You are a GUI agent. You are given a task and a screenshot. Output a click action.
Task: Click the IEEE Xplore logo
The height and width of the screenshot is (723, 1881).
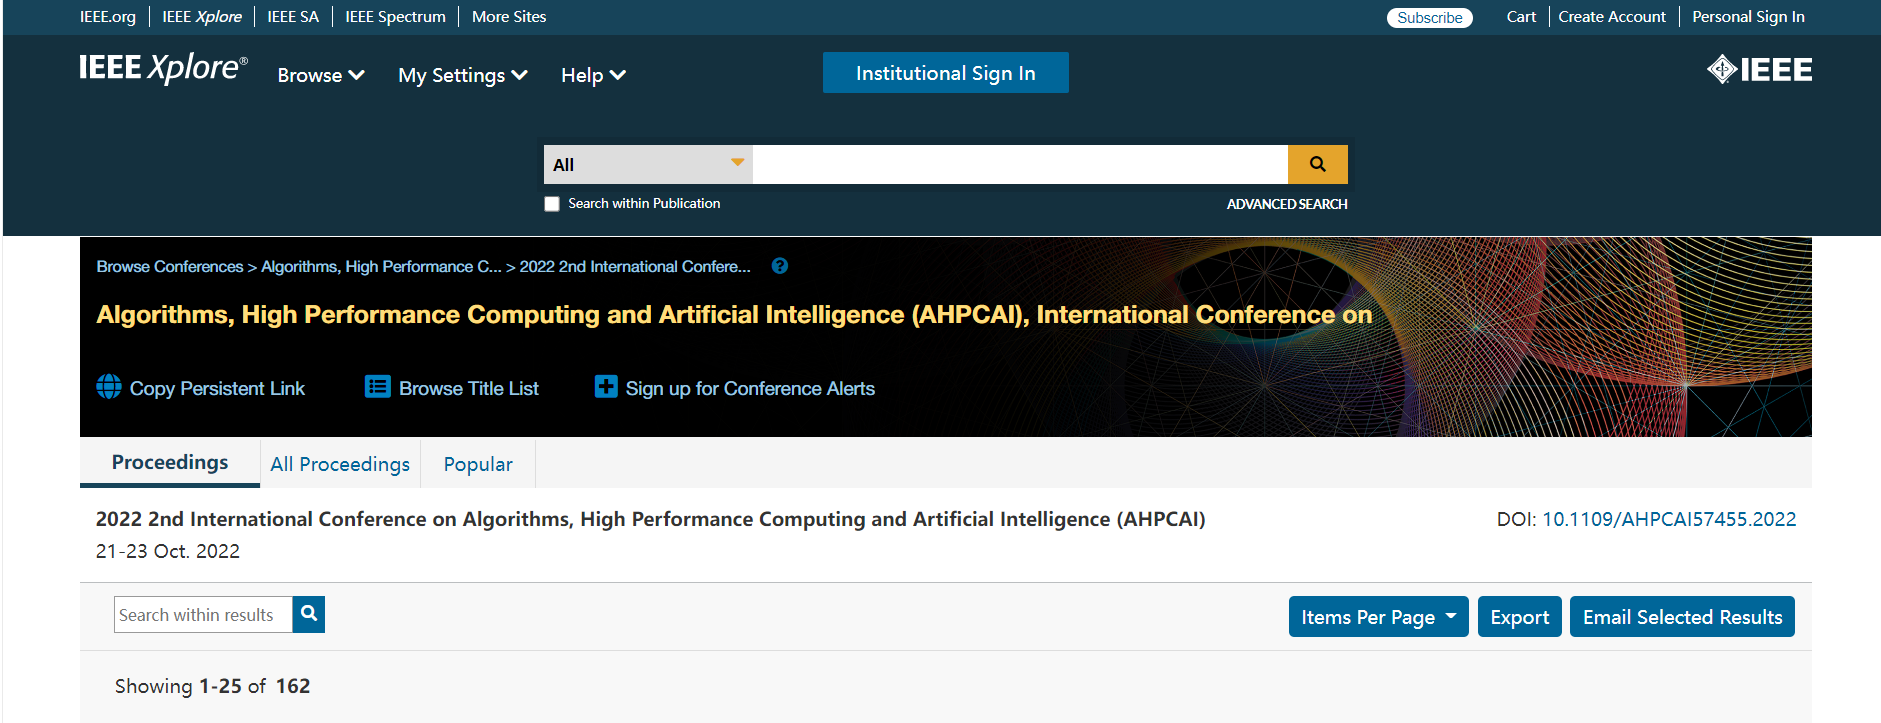pyautogui.click(x=164, y=68)
